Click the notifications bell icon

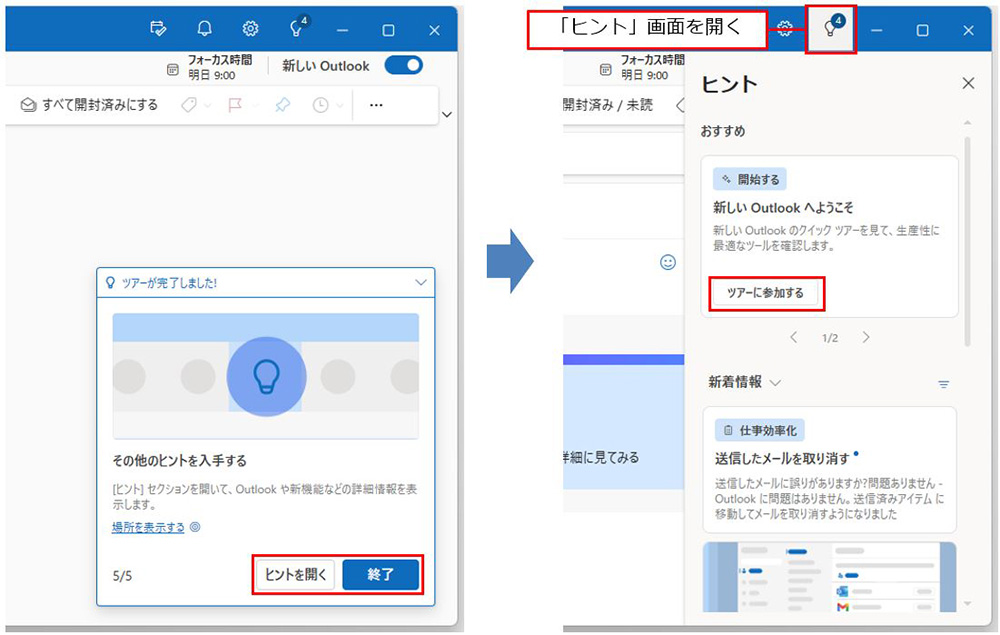pyautogui.click(x=204, y=29)
